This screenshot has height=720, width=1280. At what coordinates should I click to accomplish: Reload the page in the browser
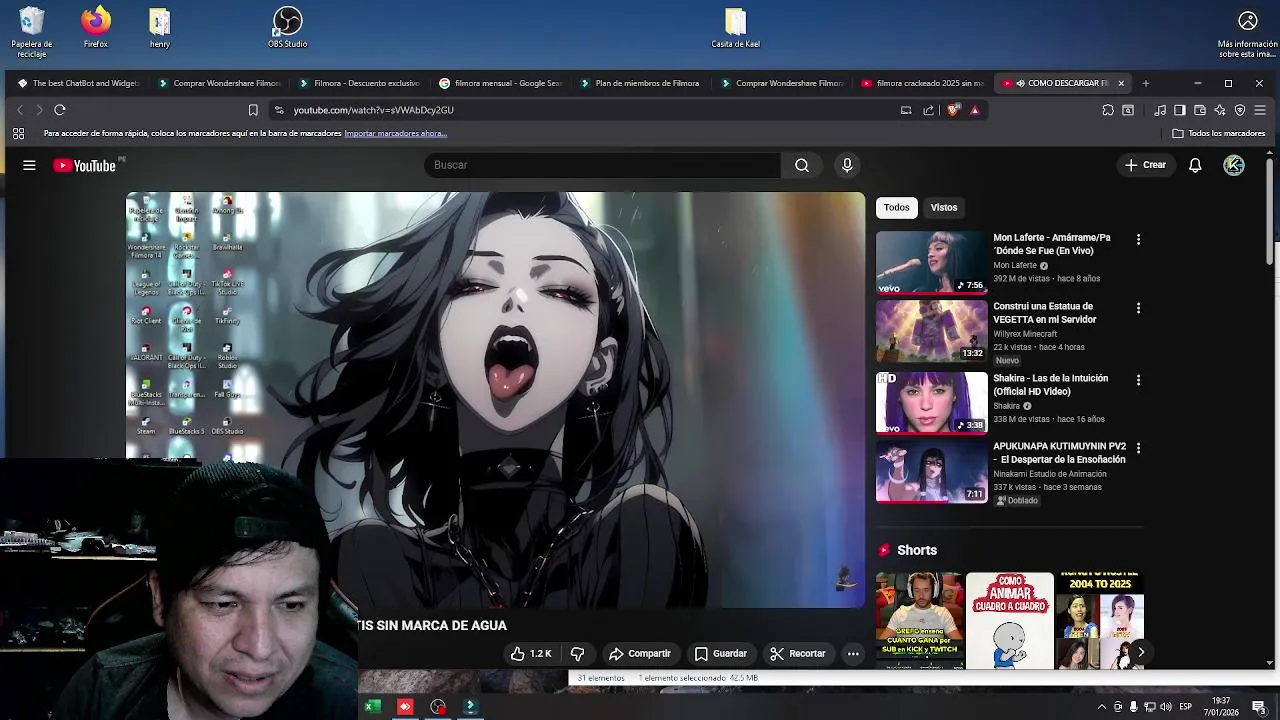click(x=60, y=110)
